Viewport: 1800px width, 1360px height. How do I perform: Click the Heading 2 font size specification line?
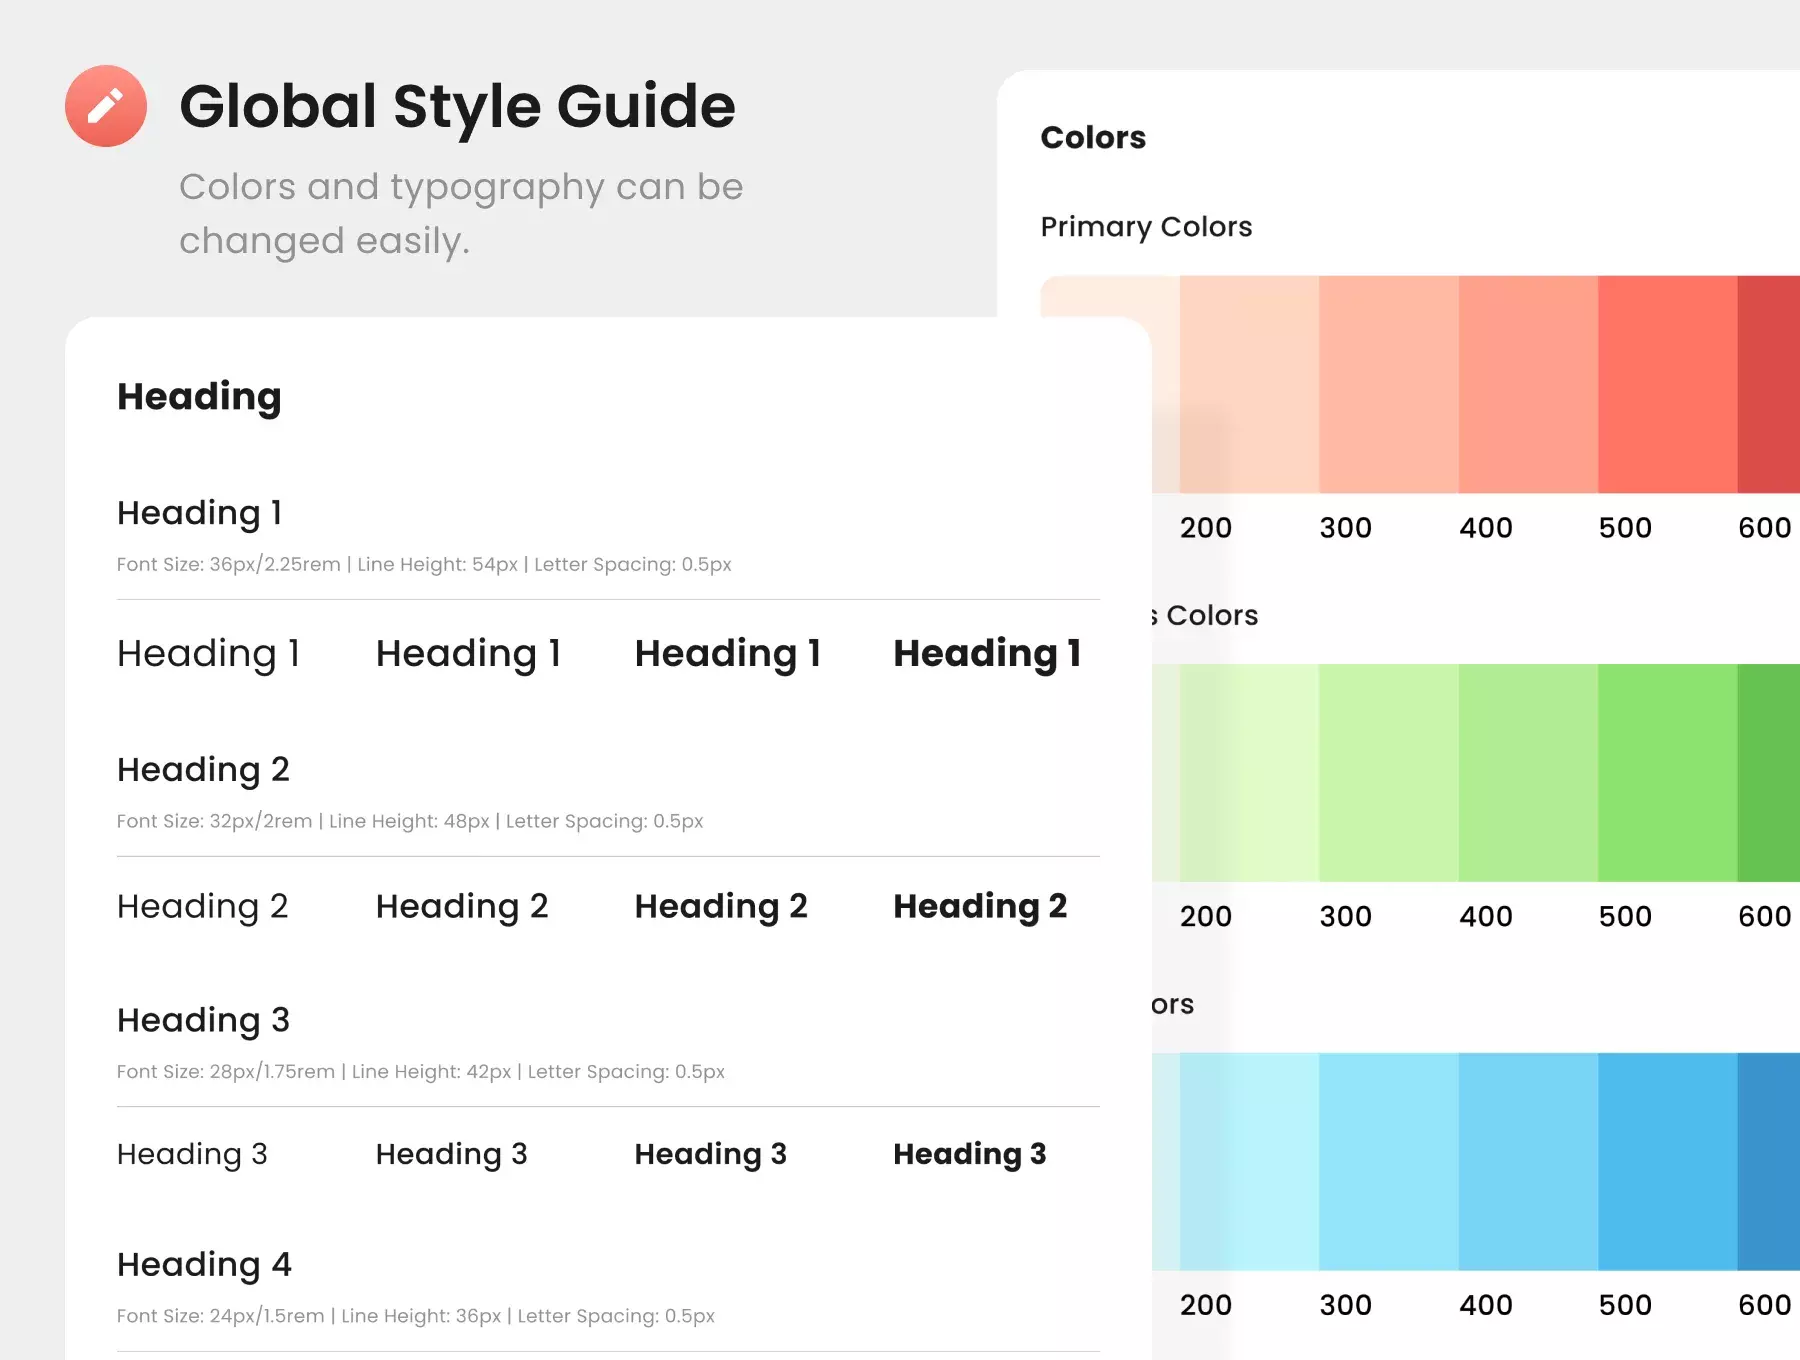click(x=410, y=821)
